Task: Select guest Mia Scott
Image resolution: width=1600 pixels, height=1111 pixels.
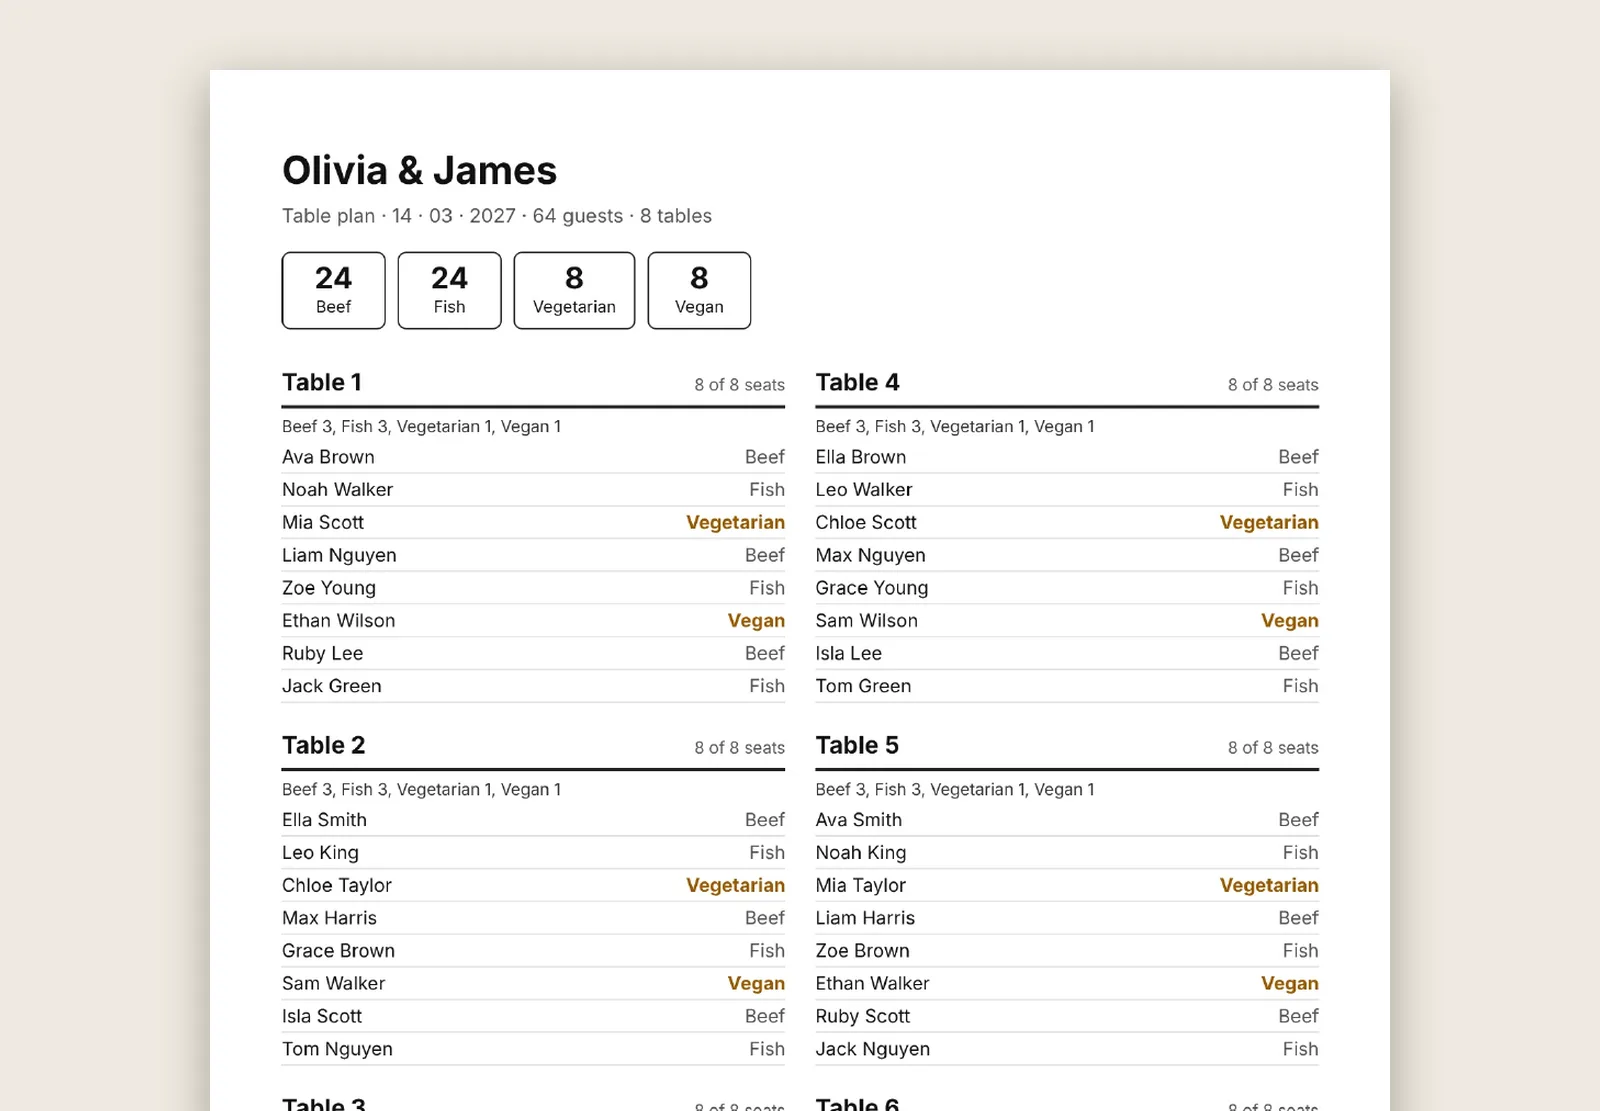Action: tap(323, 522)
